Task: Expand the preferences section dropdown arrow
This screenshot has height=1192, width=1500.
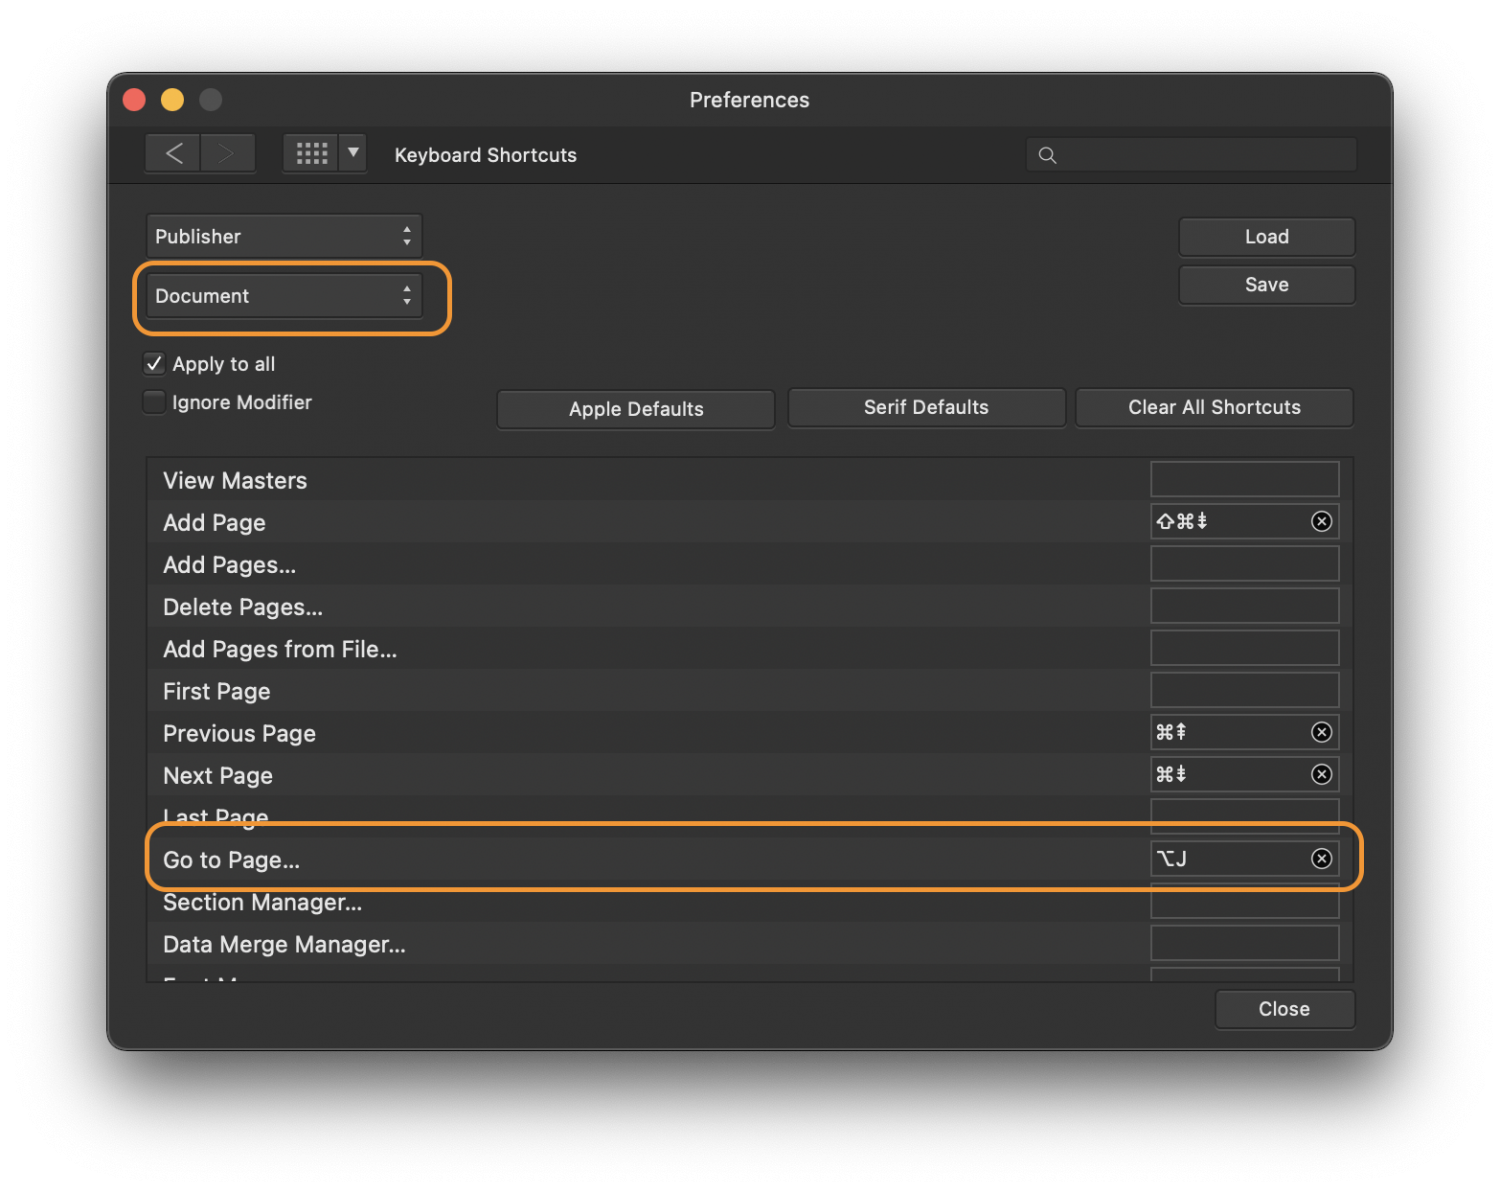Action: tap(353, 154)
